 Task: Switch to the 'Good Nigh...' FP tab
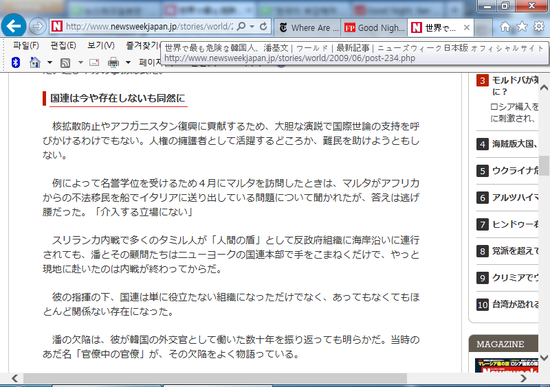click(x=374, y=27)
